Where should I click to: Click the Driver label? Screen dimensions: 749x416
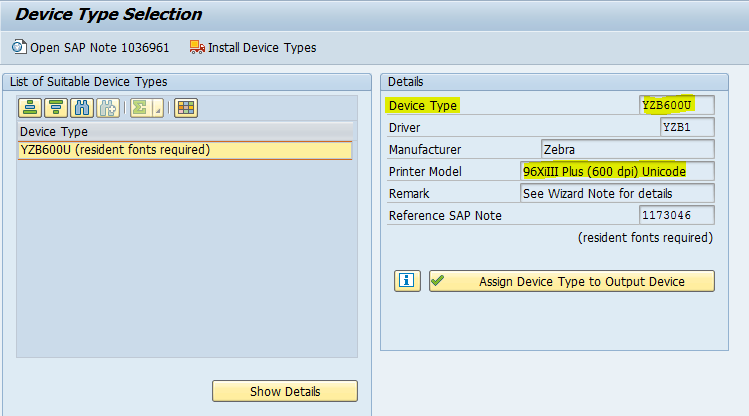404,128
